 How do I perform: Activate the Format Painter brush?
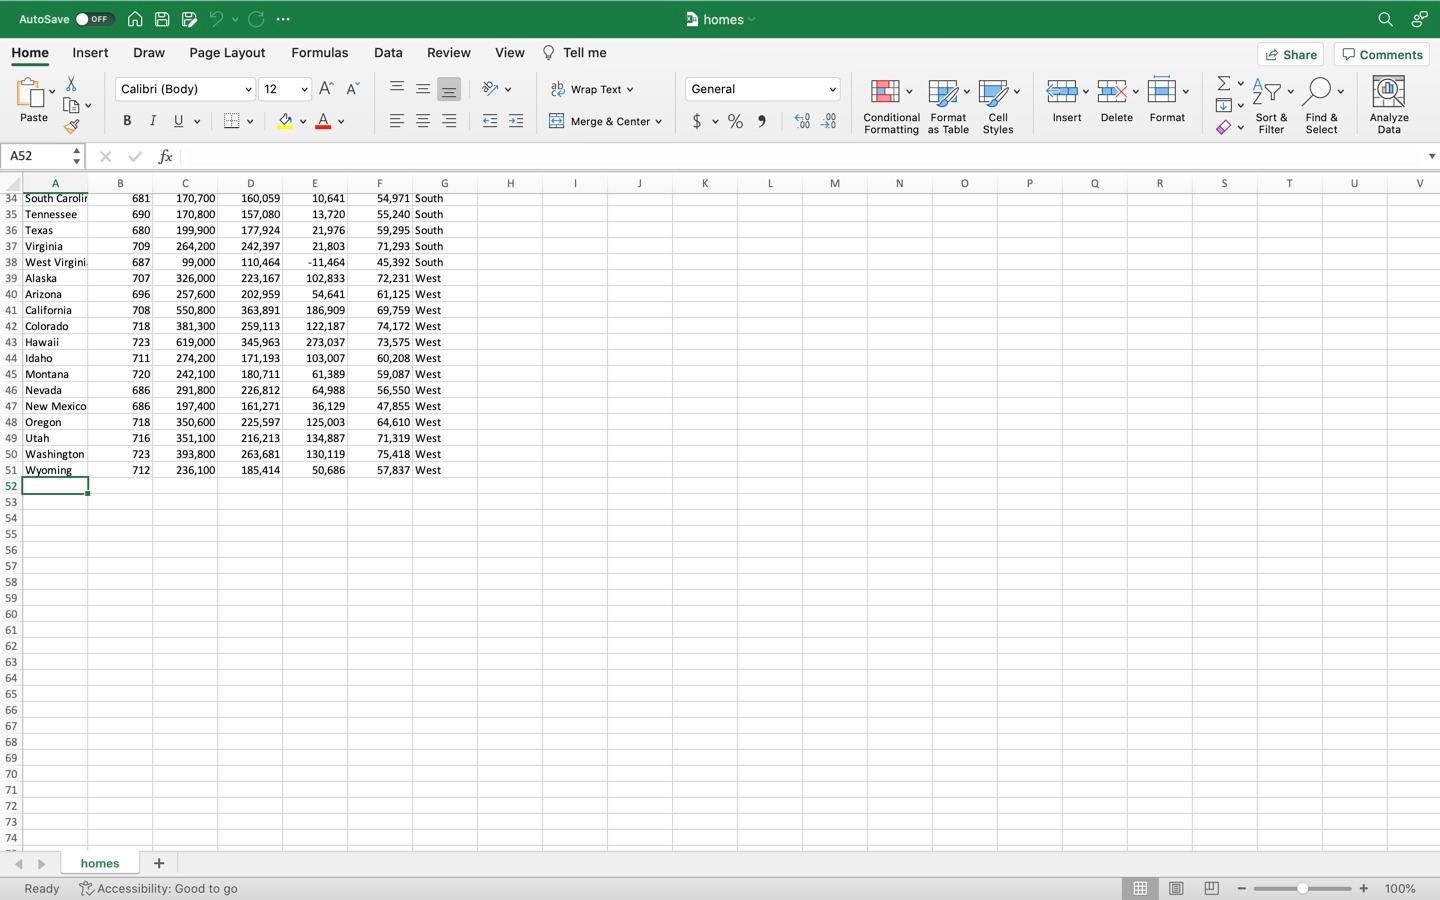point(71,127)
